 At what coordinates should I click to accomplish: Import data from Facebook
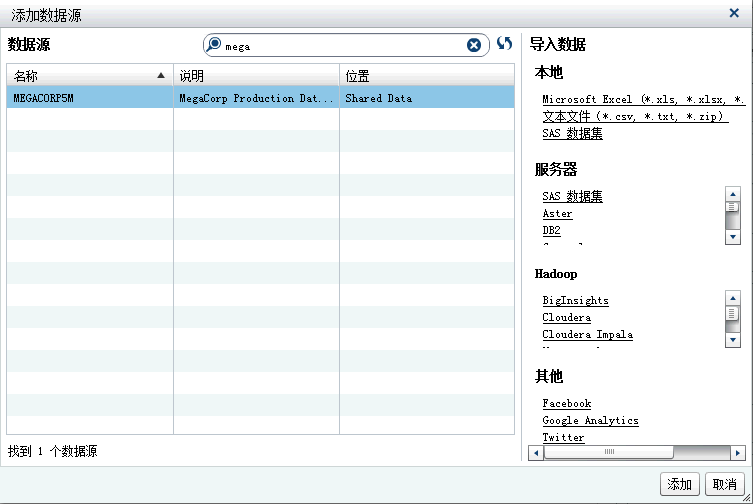pos(567,404)
